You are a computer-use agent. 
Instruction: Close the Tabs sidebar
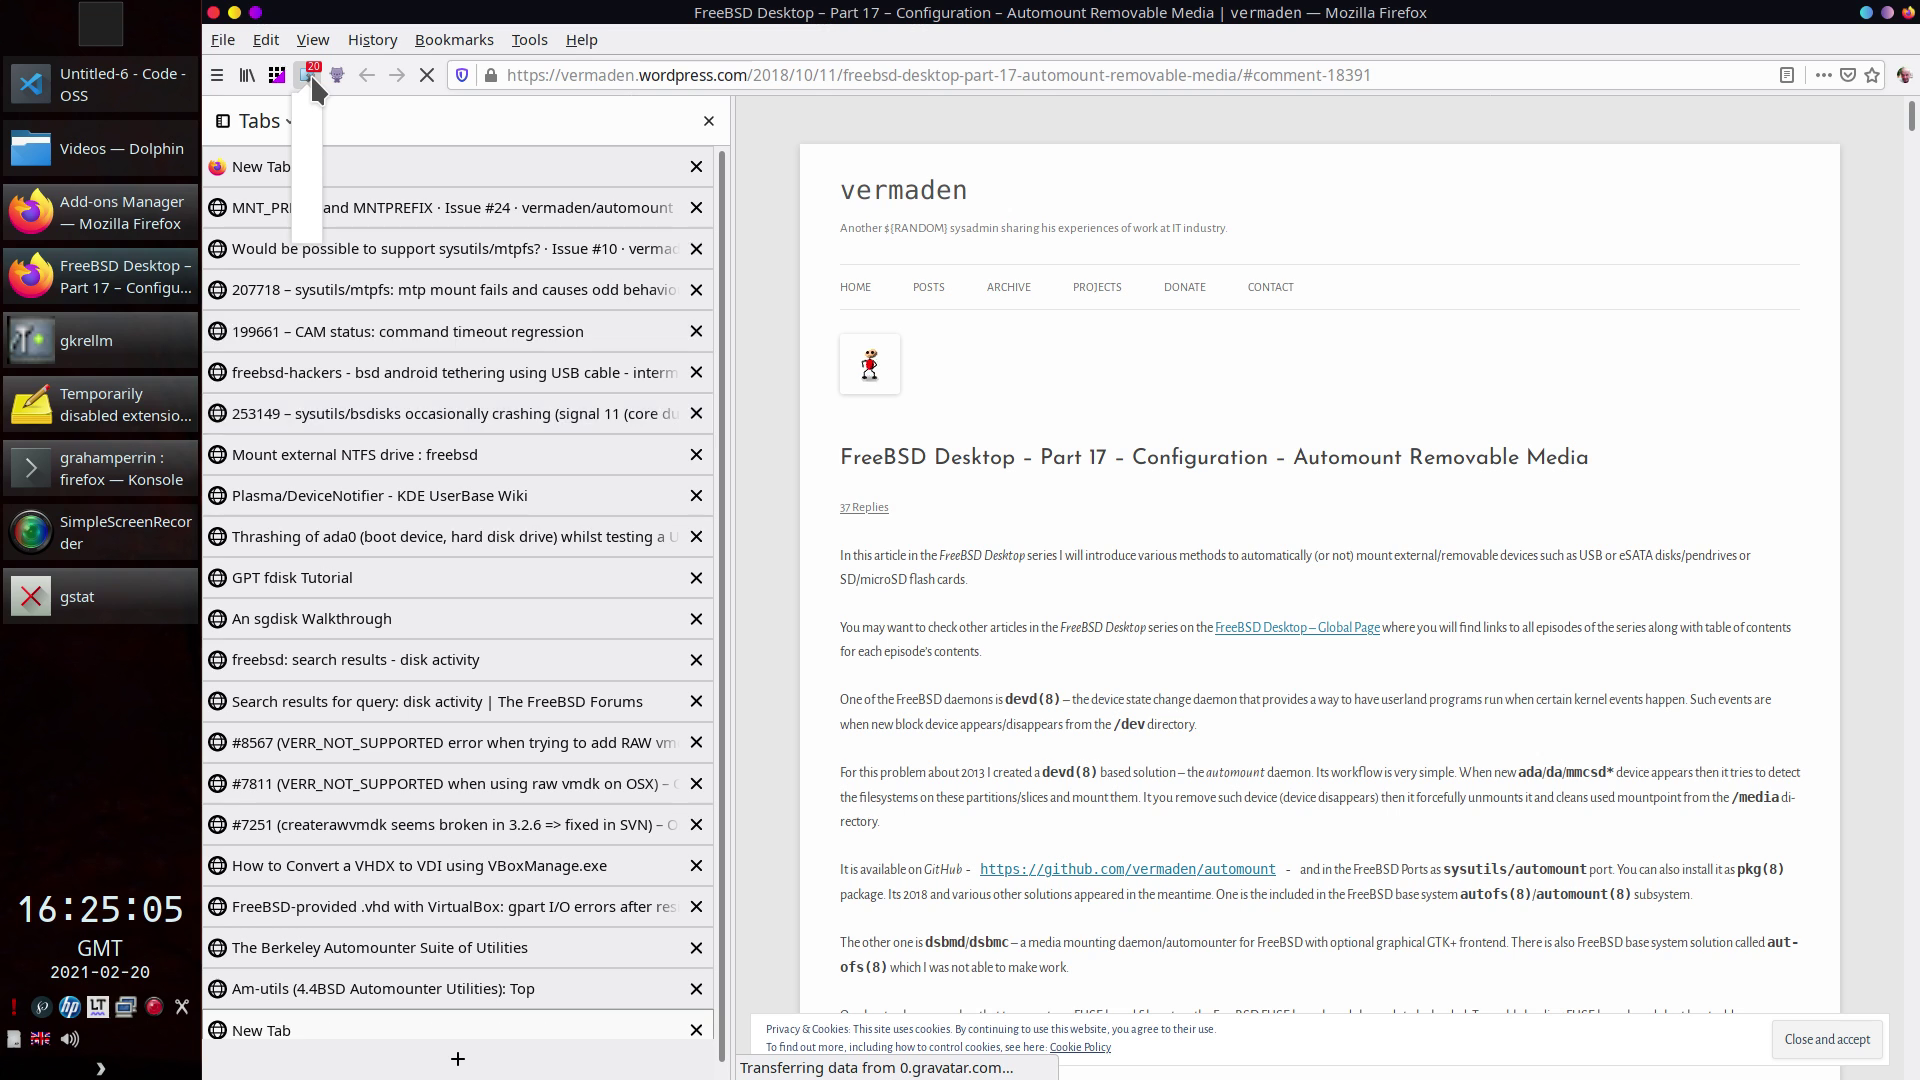[x=709, y=121]
